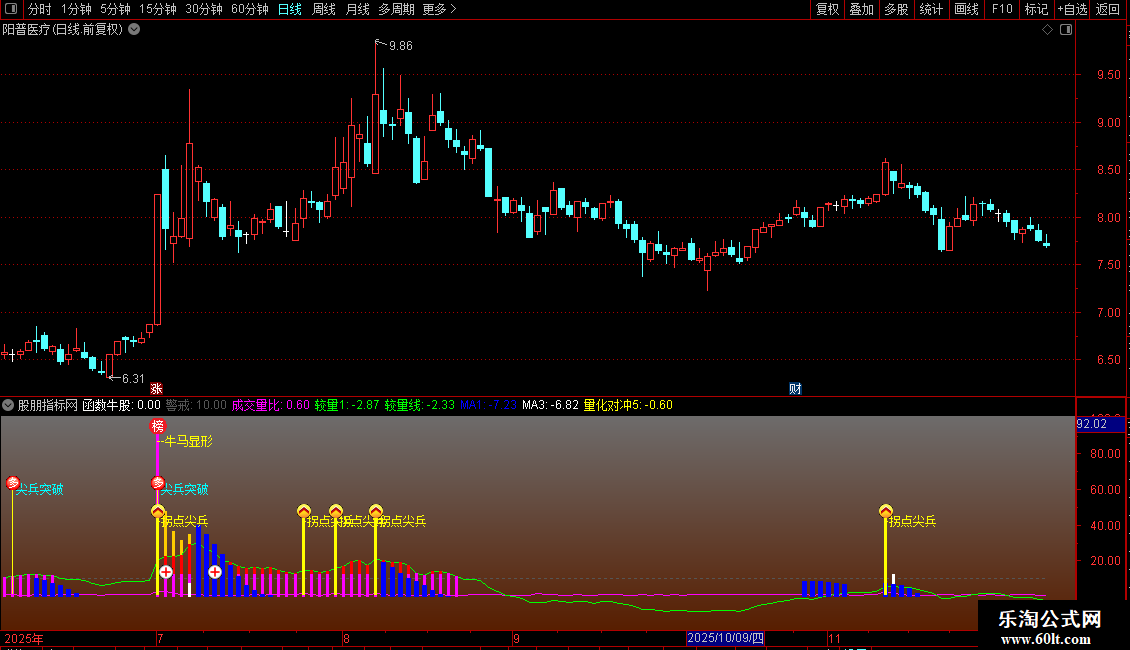The width and height of the screenshot is (1130, 650).
Task: Activate 画线 drawing tools
Action: 966,9
